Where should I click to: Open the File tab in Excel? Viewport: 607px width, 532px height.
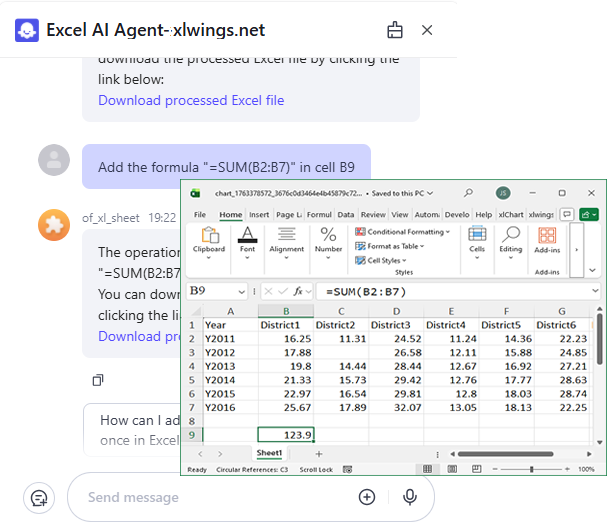coord(200,215)
